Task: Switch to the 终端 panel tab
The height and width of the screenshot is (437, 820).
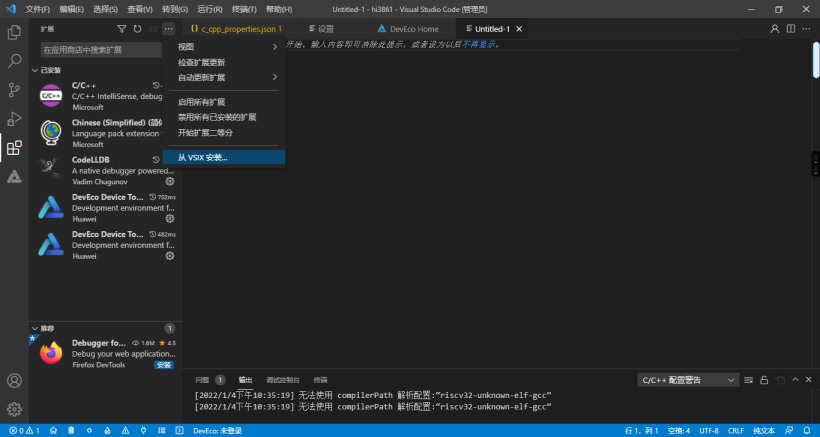Action: pyautogui.click(x=320, y=380)
